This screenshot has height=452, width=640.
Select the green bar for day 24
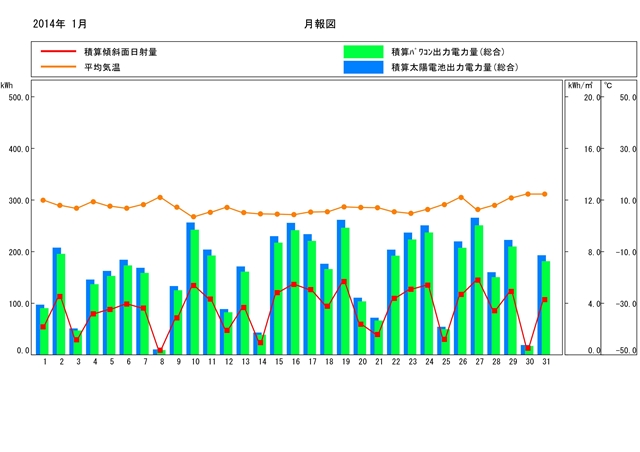[x=429, y=294]
